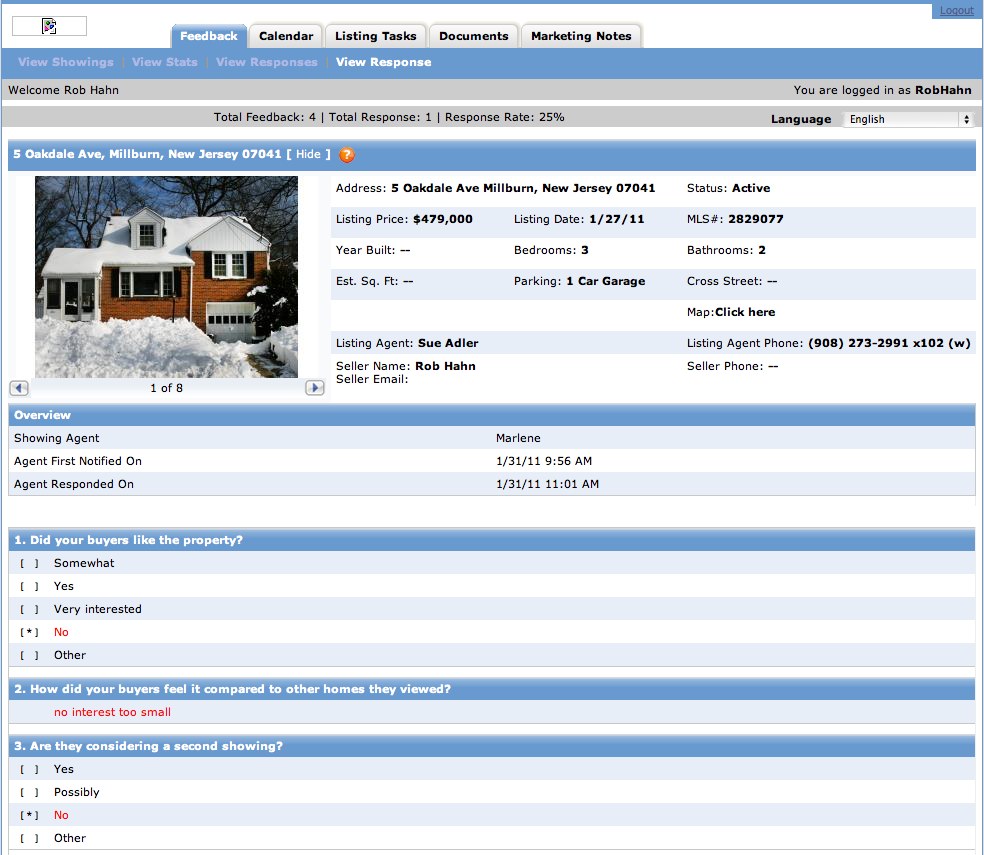Click the 'no interest too small' response
The width and height of the screenshot is (984, 855).
click(x=112, y=712)
